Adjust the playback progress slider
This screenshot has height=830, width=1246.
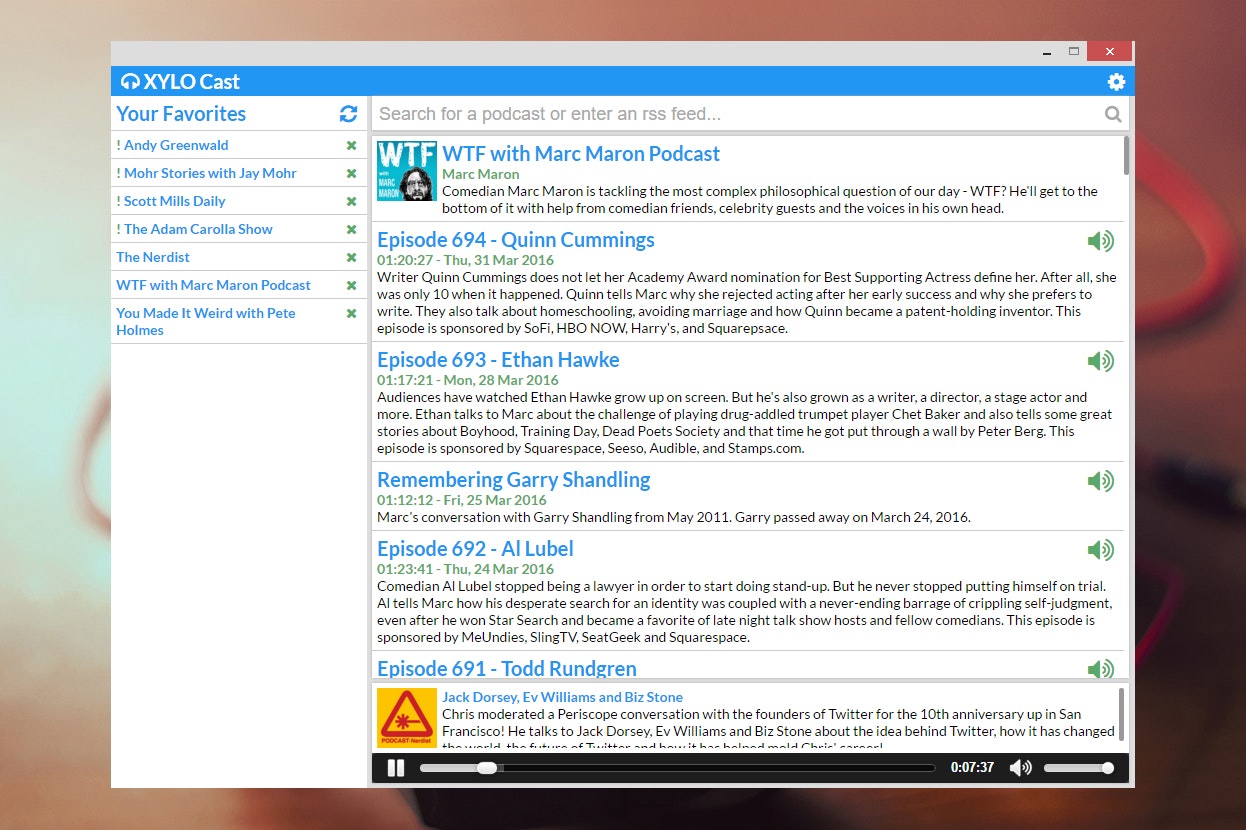coord(486,767)
